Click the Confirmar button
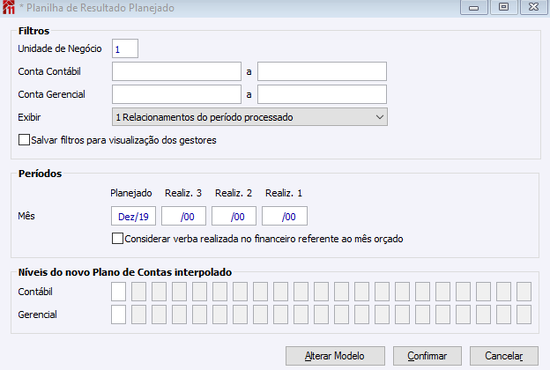This screenshot has height=370, width=550. pyautogui.click(x=427, y=356)
